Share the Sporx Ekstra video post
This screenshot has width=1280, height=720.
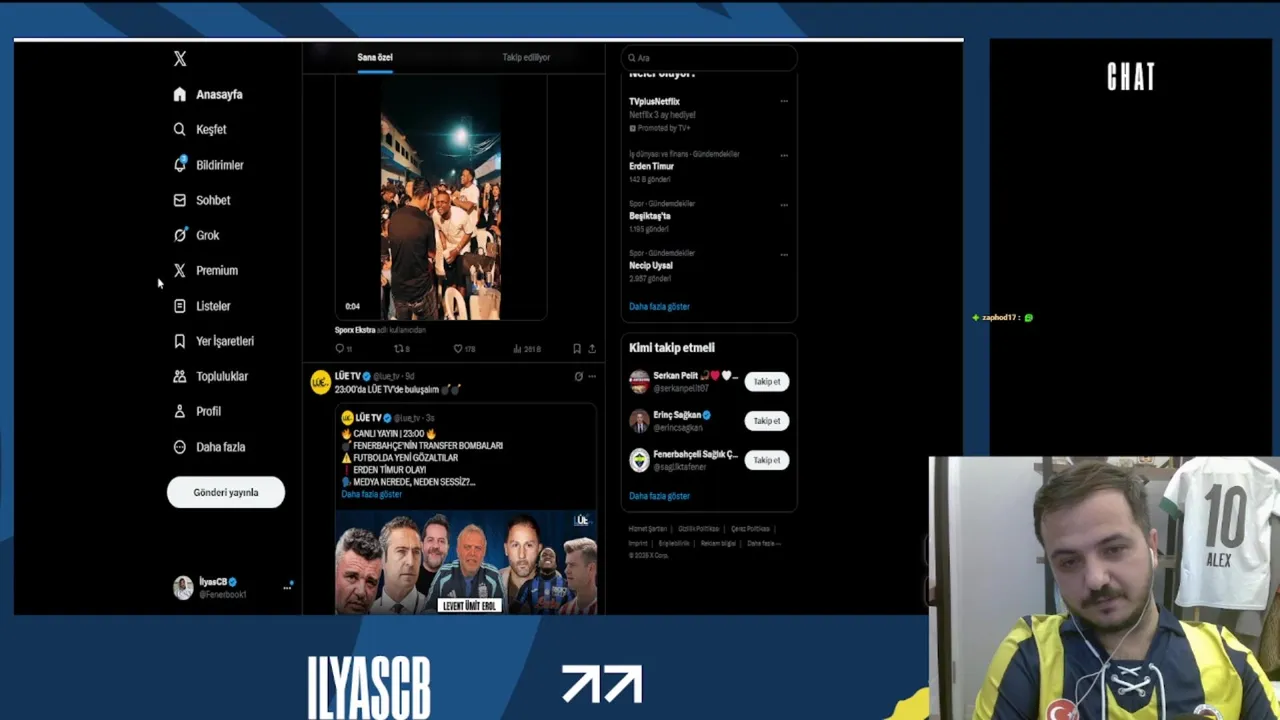[x=592, y=349]
